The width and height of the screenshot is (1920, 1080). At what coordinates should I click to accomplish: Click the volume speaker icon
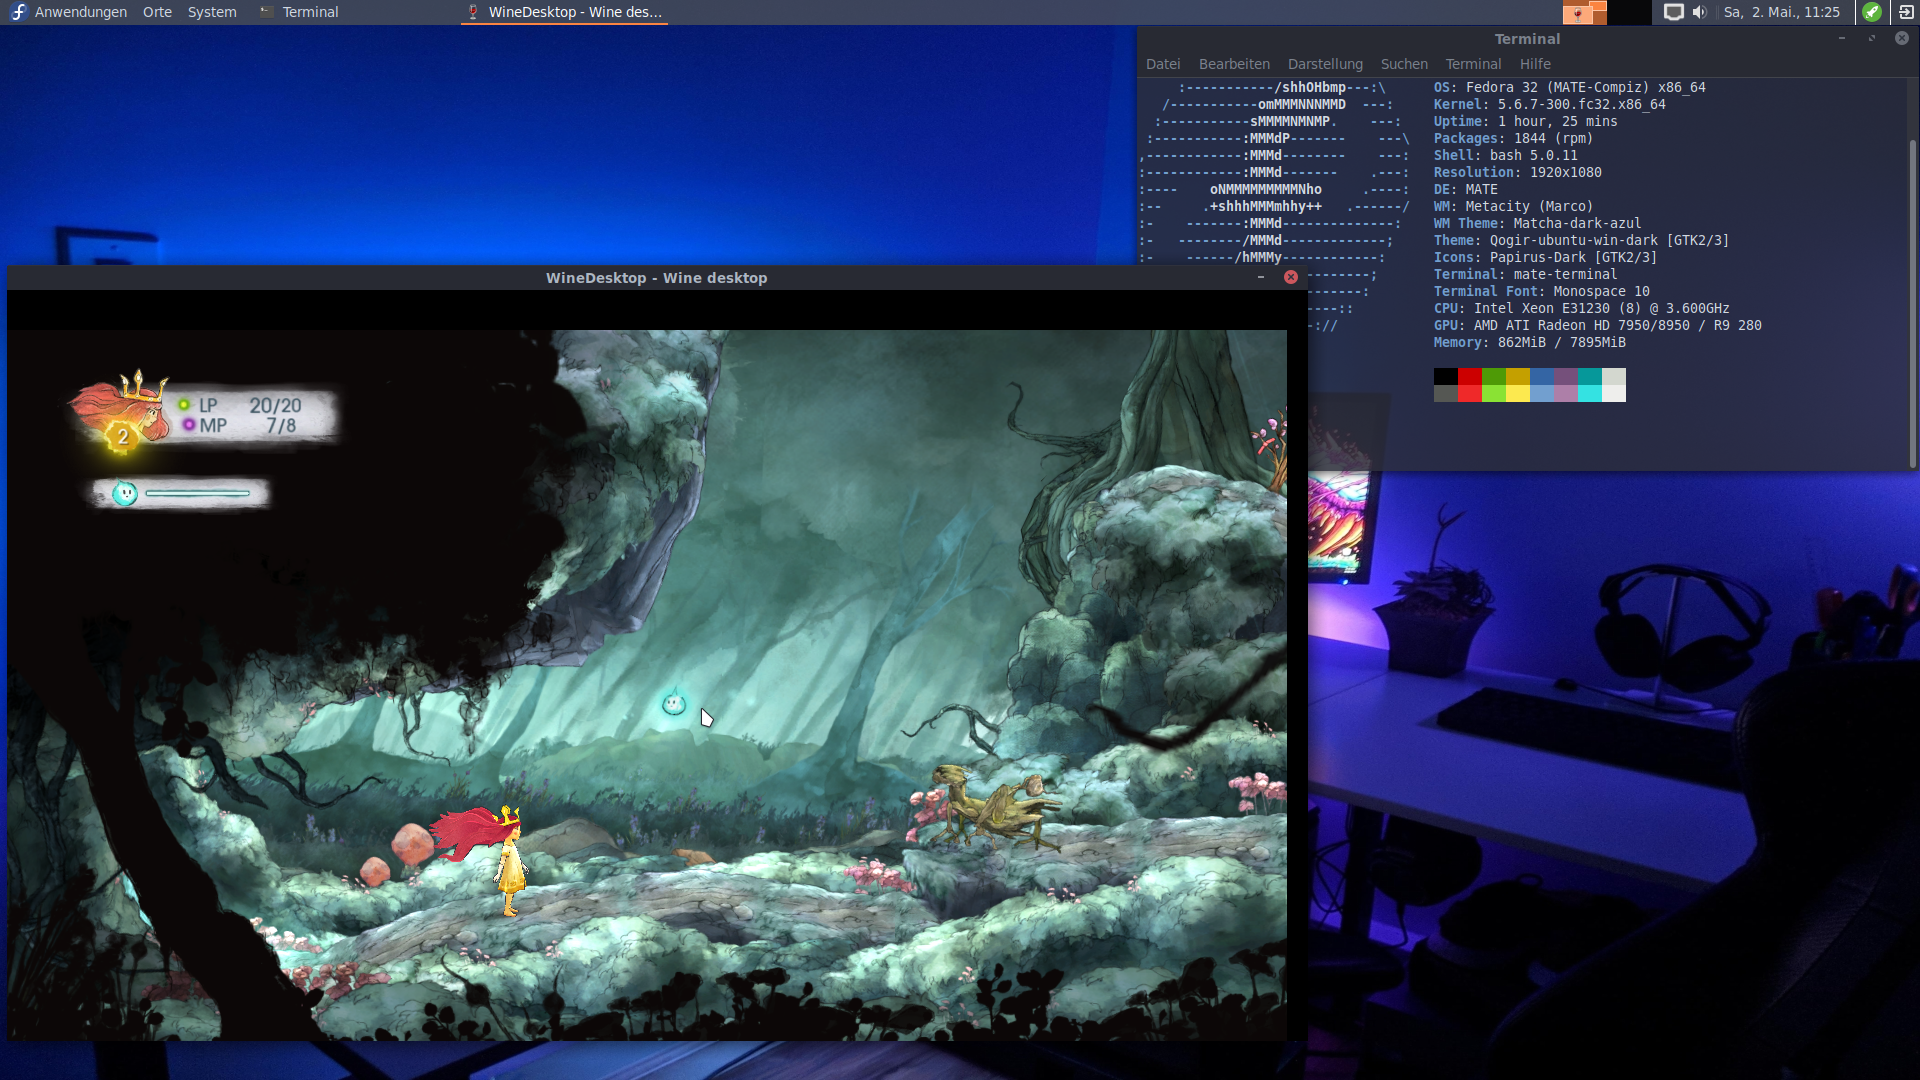[1699, 12]
